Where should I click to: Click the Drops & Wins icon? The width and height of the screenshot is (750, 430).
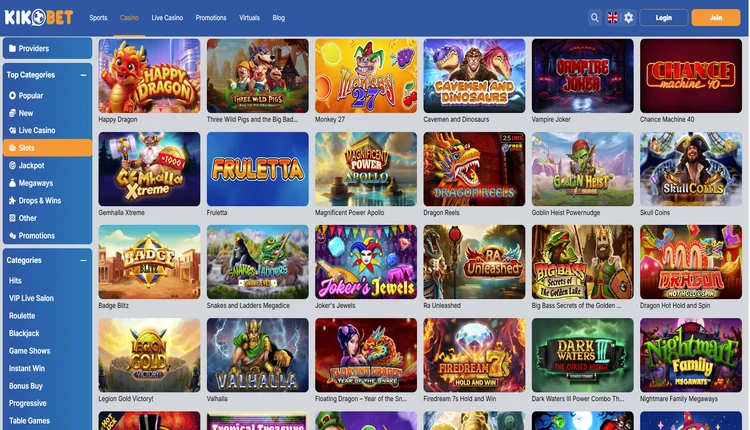[12, 200]
